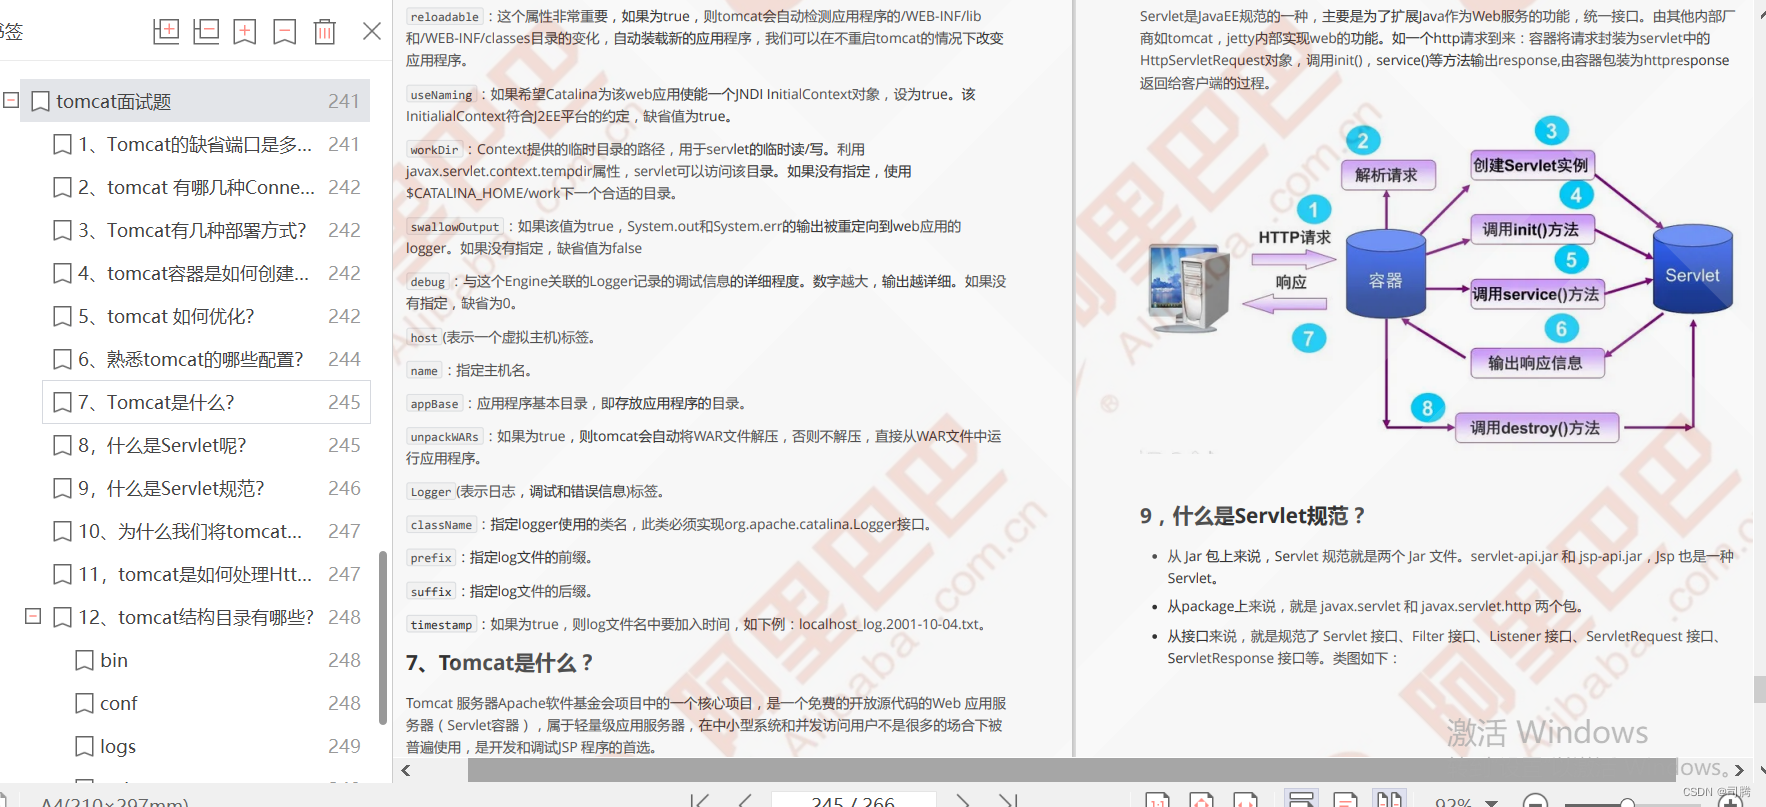Click the bookmark icon beside bin
Image resolution: width=1766 pixels, height=807 pixels.
(85, 660)
